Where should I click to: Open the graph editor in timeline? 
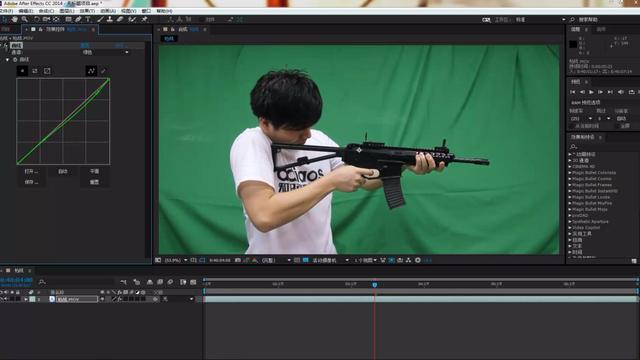point(193,282)
